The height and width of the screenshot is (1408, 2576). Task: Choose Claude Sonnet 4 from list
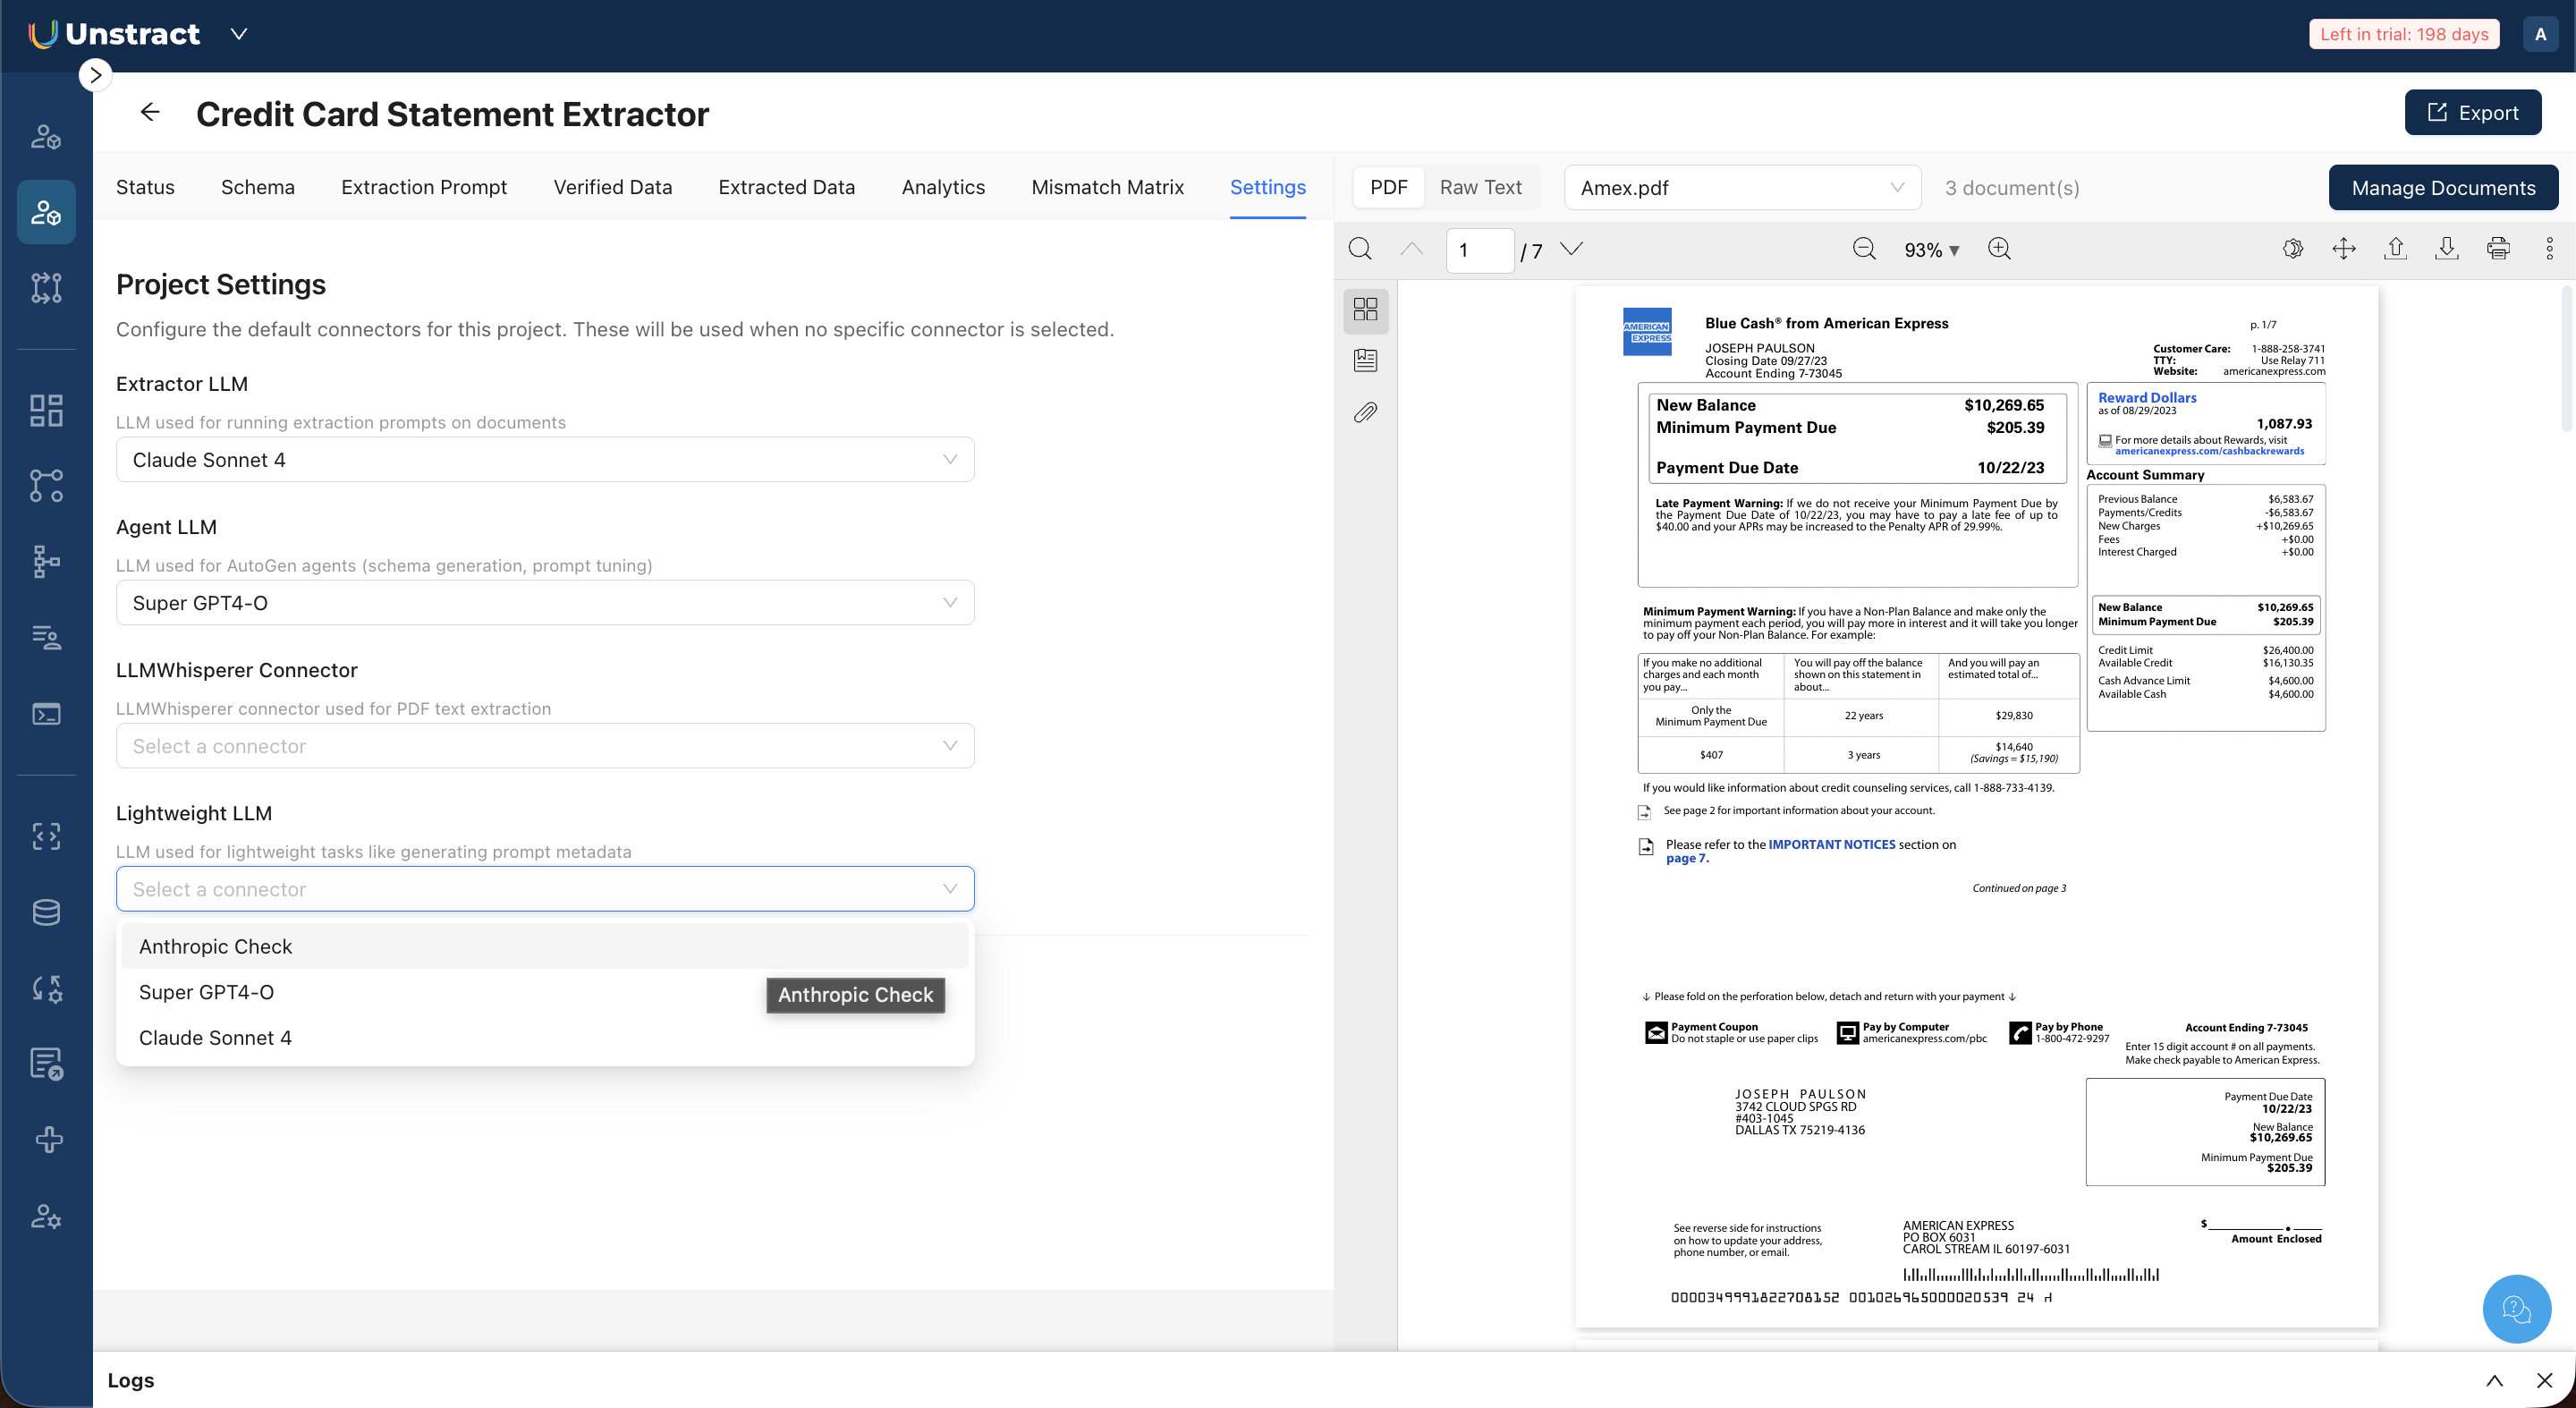[x=215, y=1038]
